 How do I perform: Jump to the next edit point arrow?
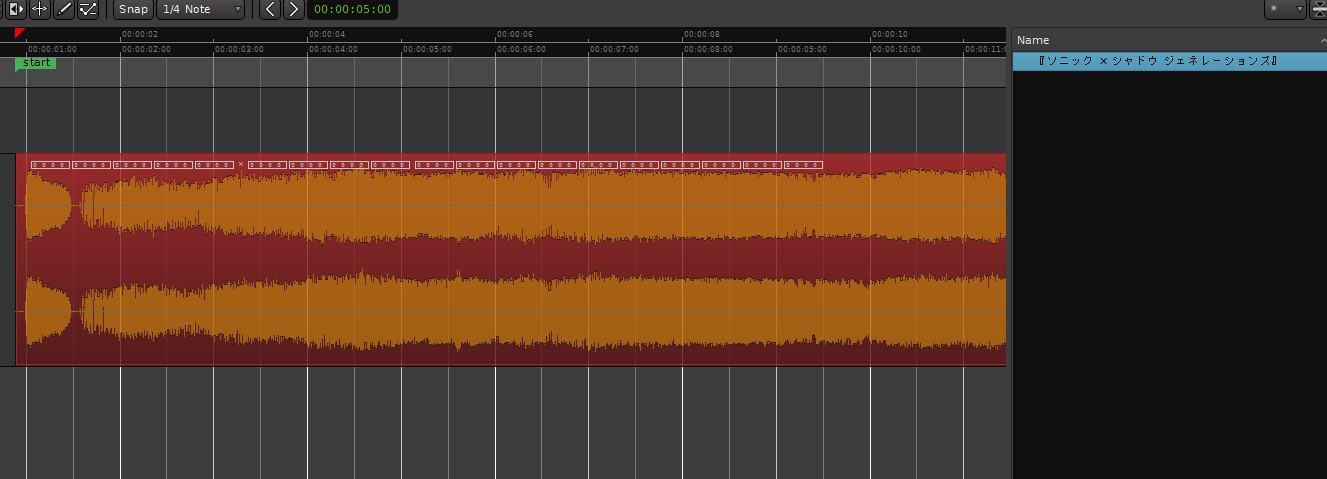[293, 9]
